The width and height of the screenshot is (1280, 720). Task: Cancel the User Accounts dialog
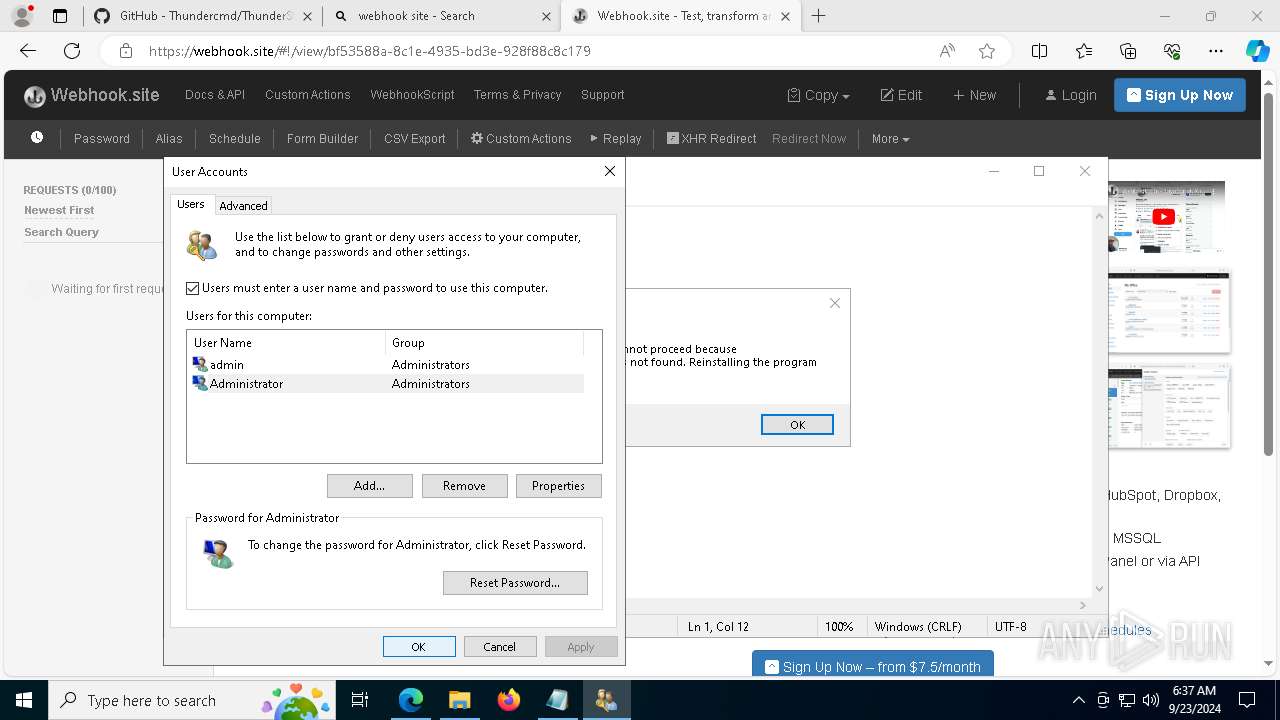tap(500, 647)
